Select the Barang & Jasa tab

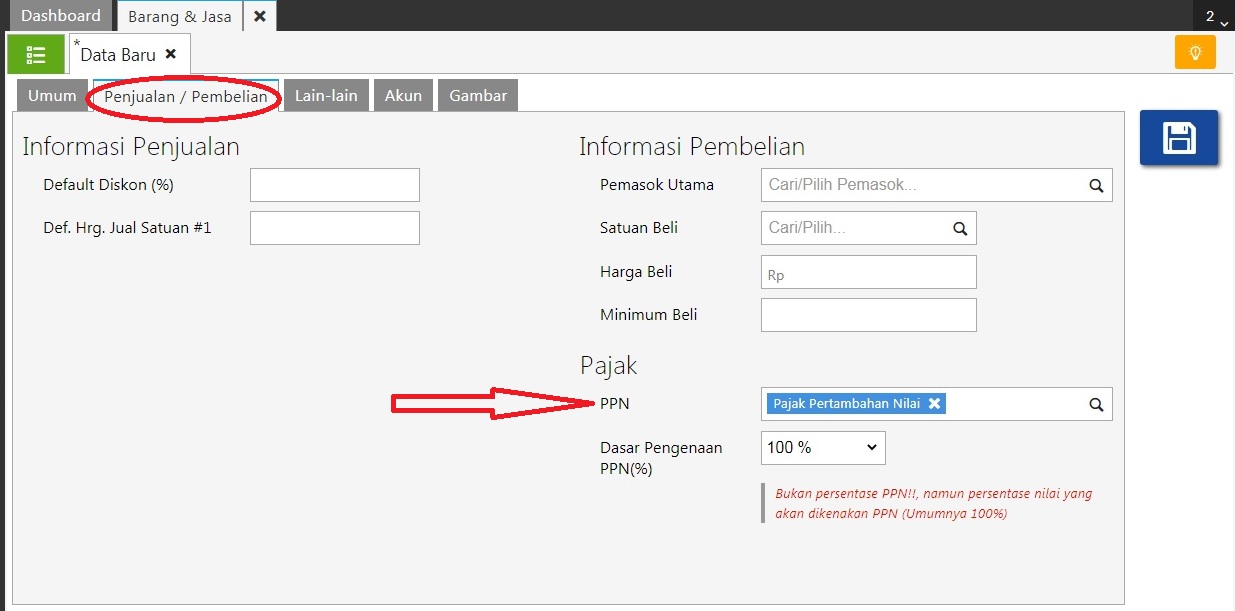tap(180, 16)
